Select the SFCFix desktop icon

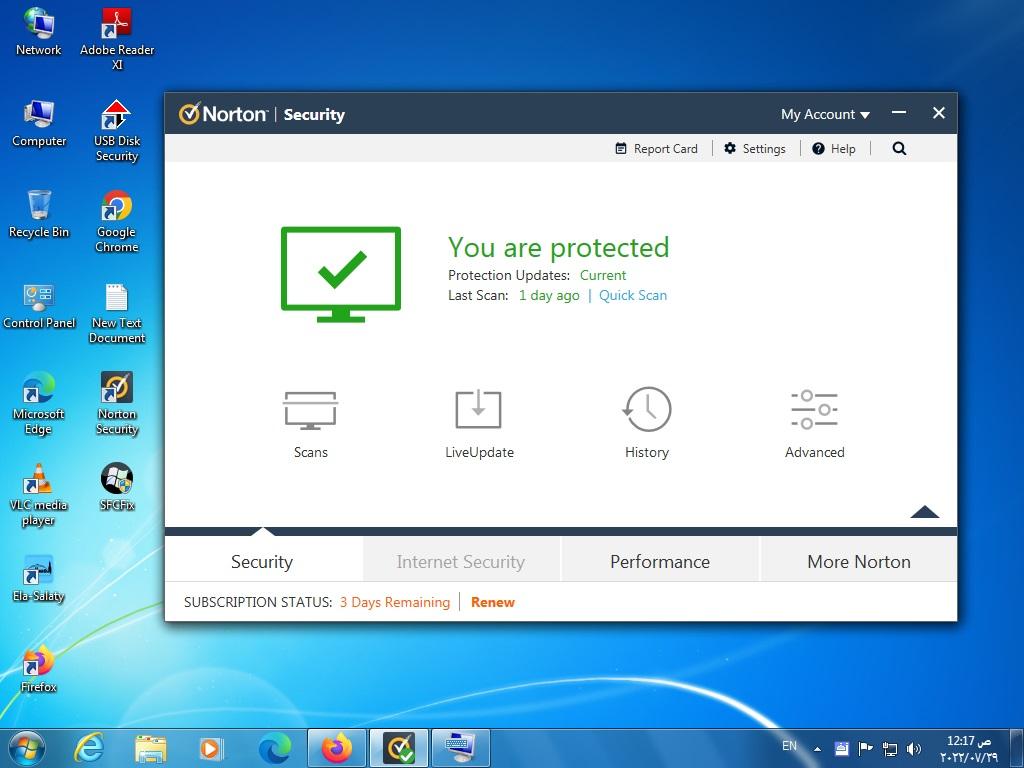[117, 487]
